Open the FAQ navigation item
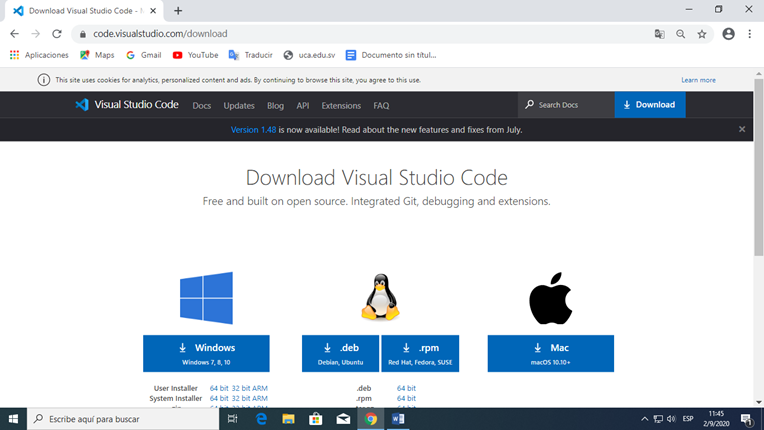Image resolution: width=764 pixels, height=430 pixels. tap(381, 106)
